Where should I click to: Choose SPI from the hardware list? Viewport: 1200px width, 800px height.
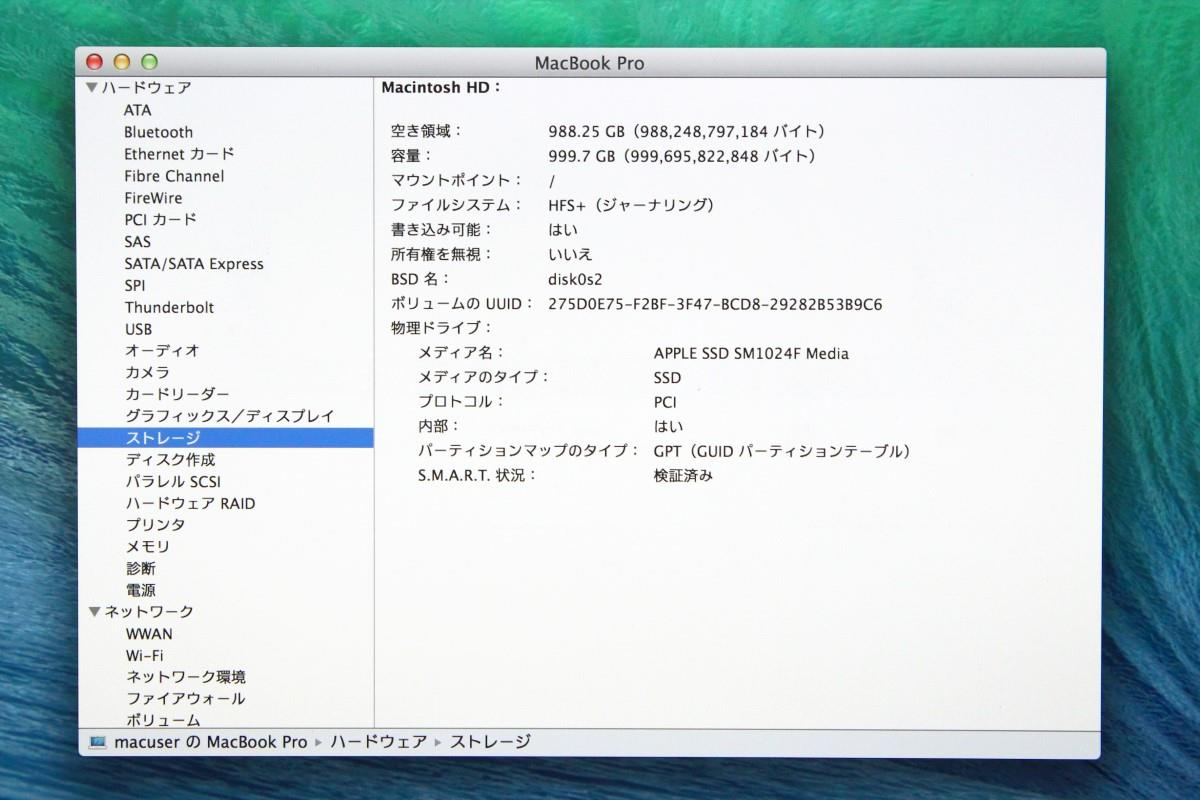pos(135,286)
